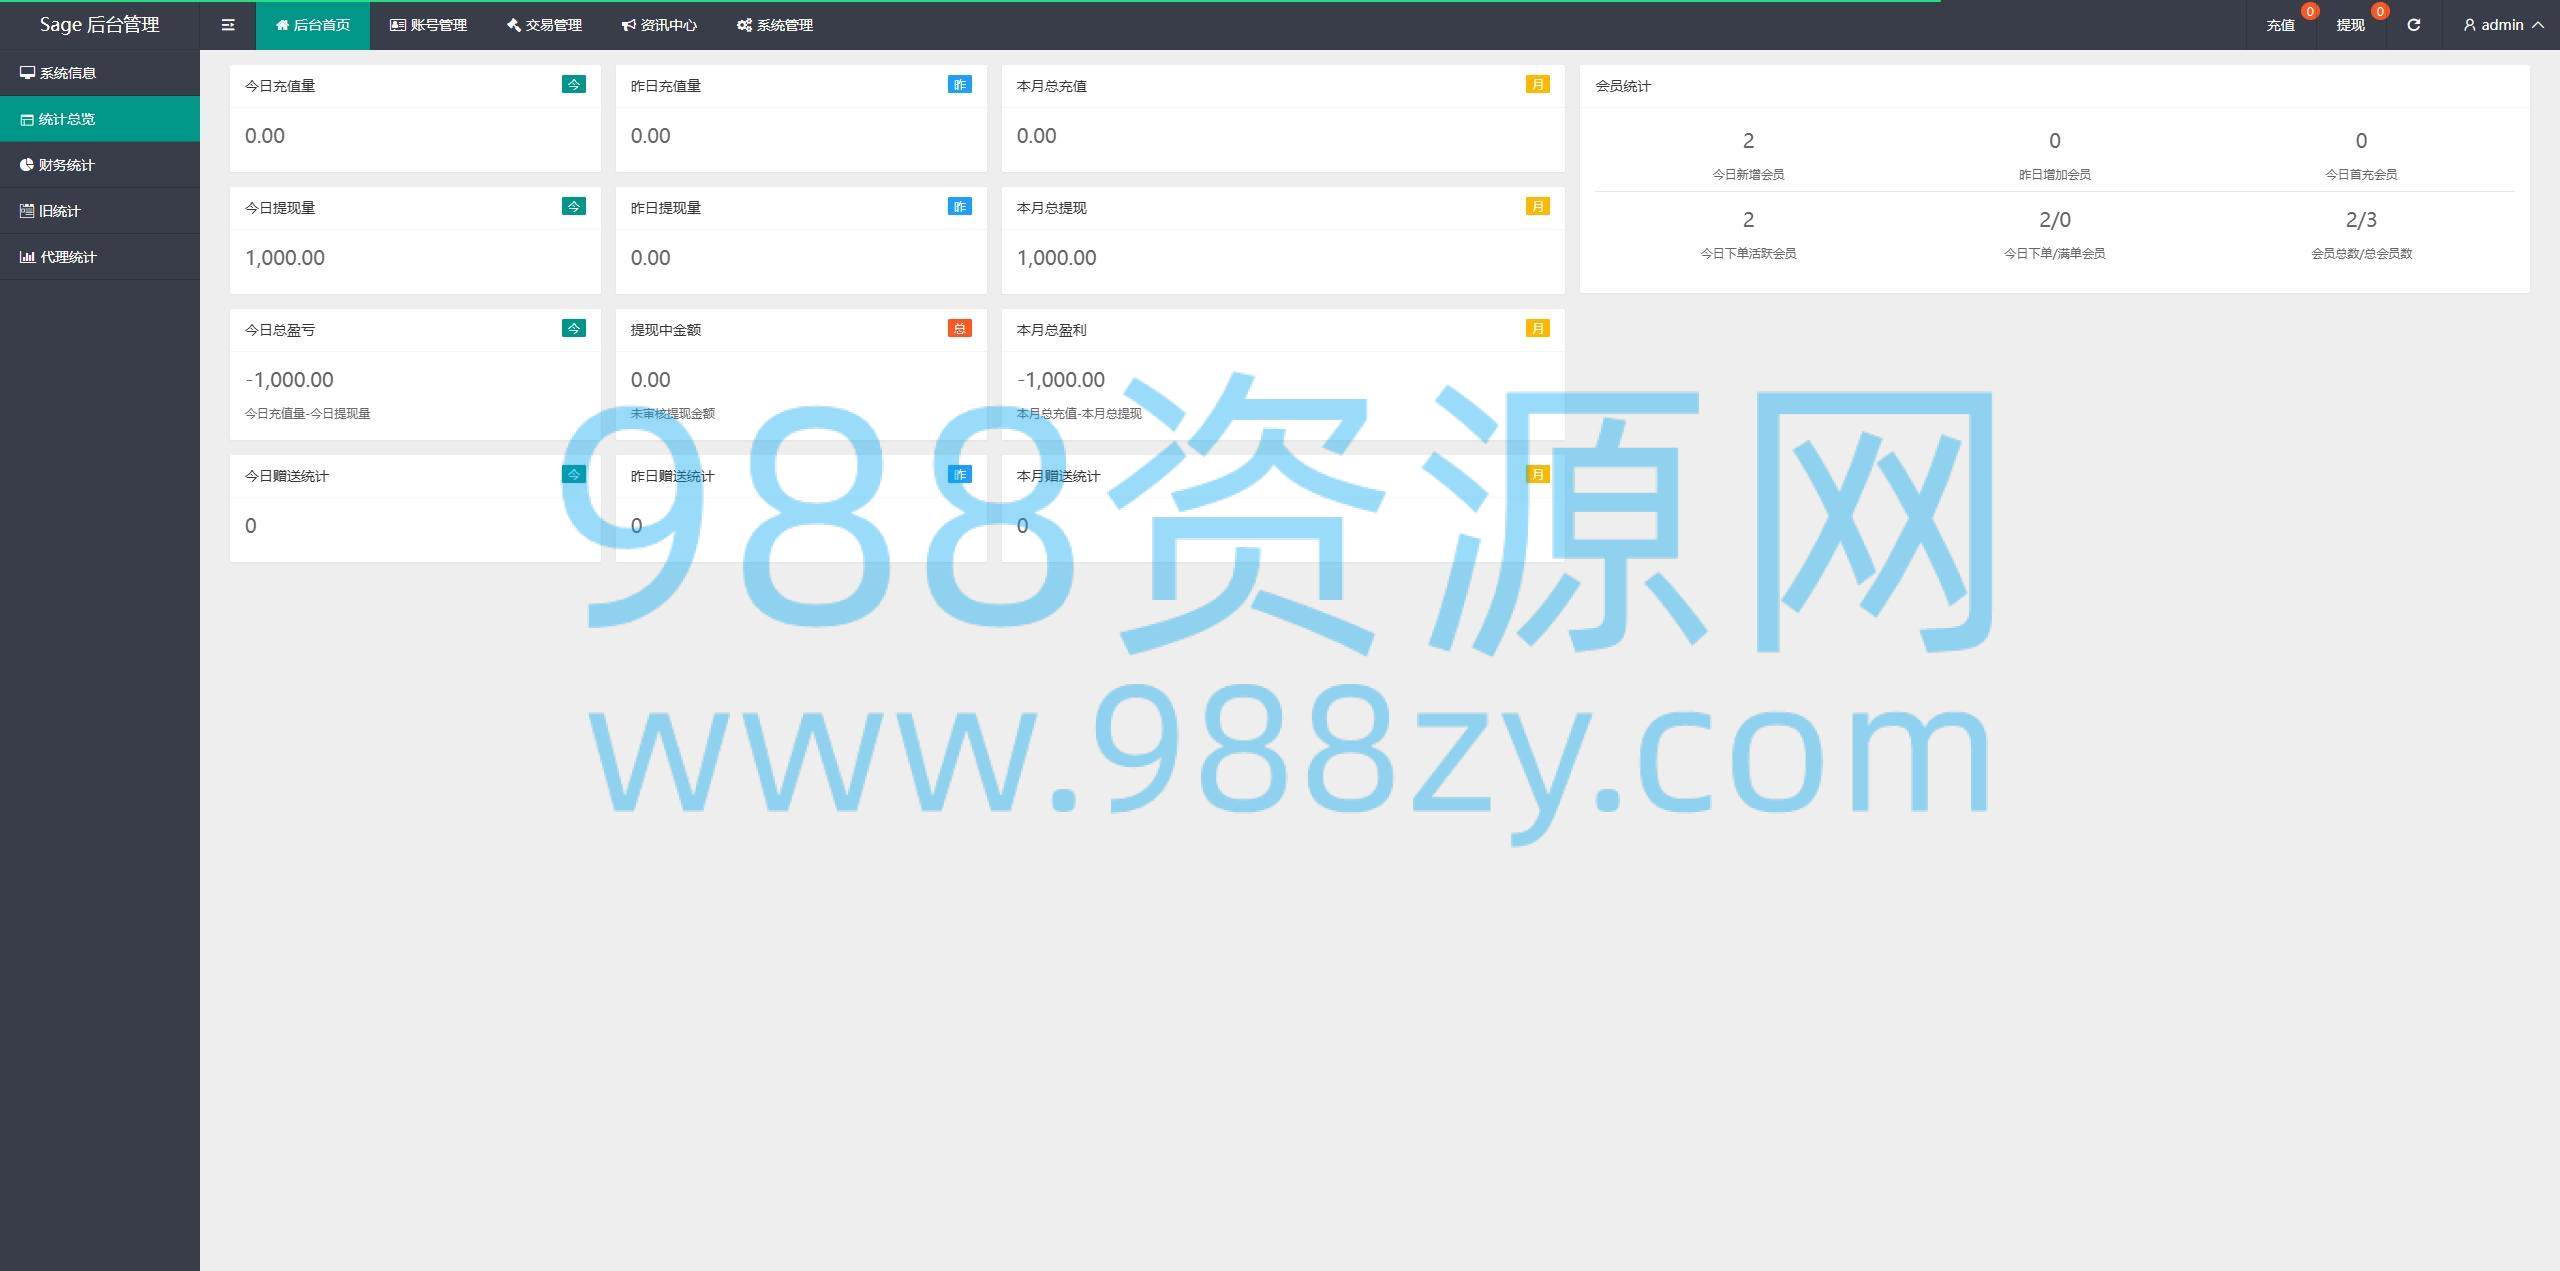Click the 昨 badge on 昨日充值量 card

[x=959, y=85]
